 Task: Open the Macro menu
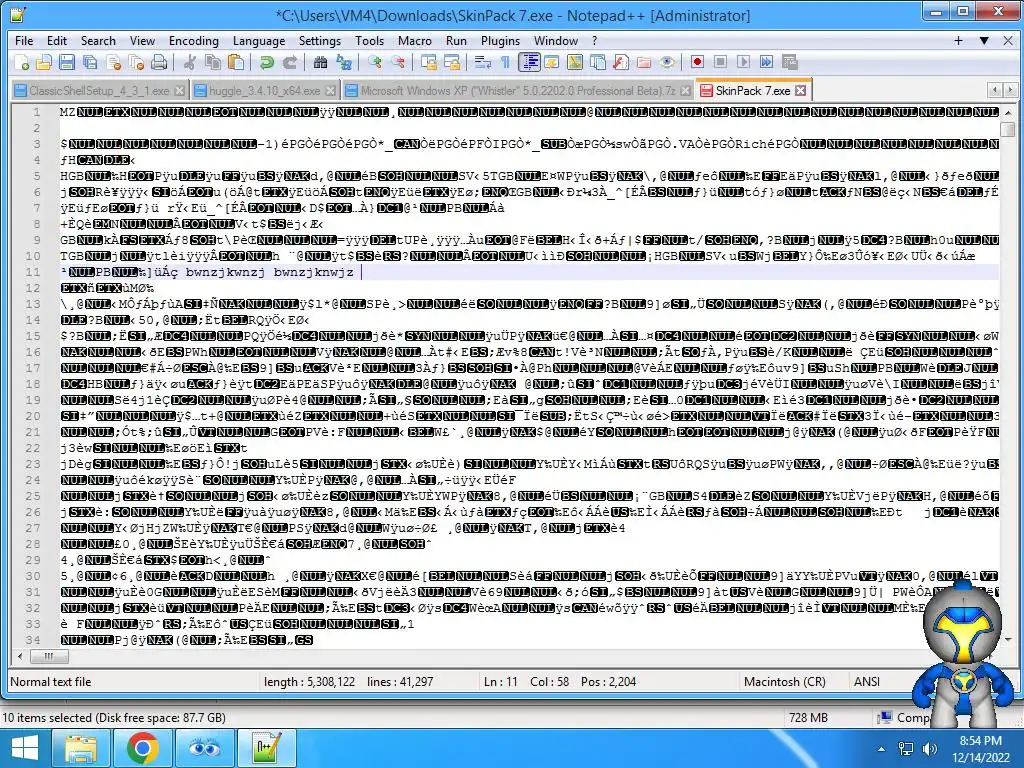coord(415,40)
